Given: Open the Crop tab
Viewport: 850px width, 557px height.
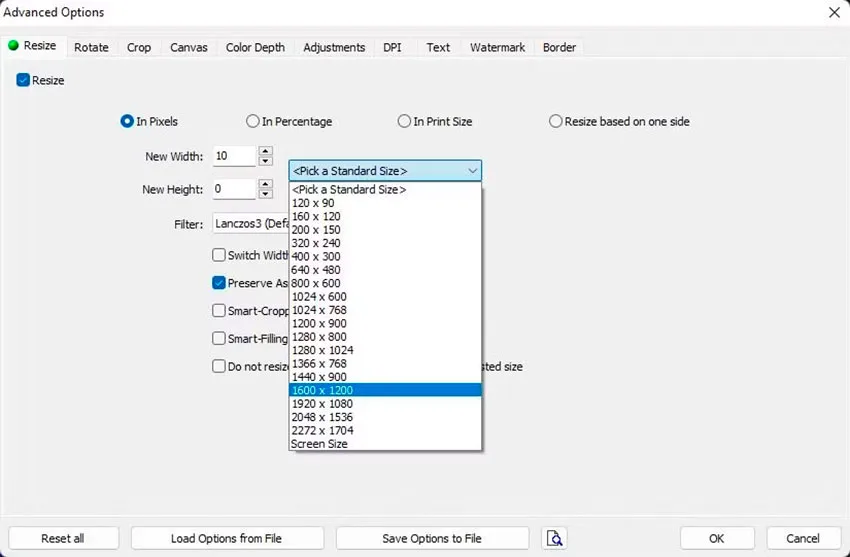Looking at the screenshot, I should pos(139,47).
